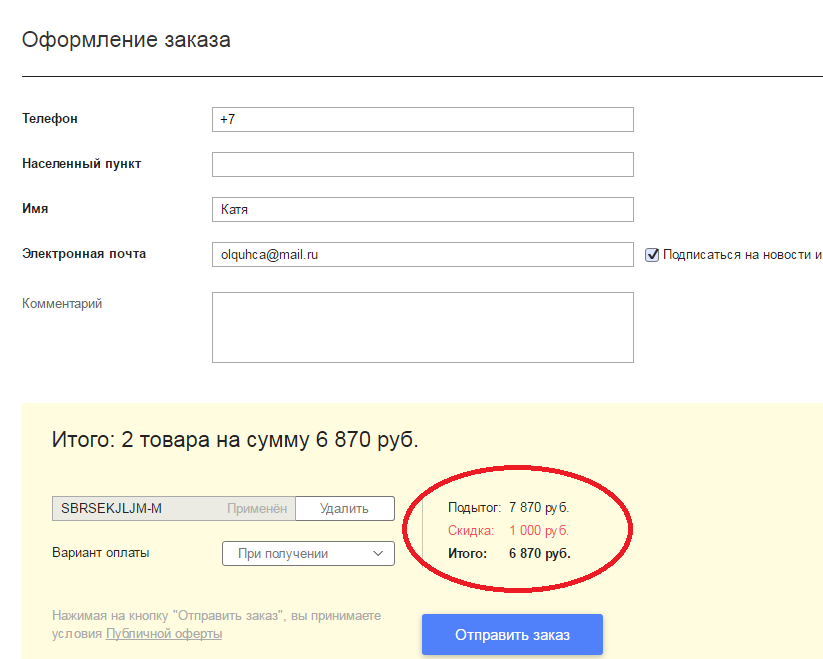Click the Телефон input field
823x659 pixels.
point(423,120)
